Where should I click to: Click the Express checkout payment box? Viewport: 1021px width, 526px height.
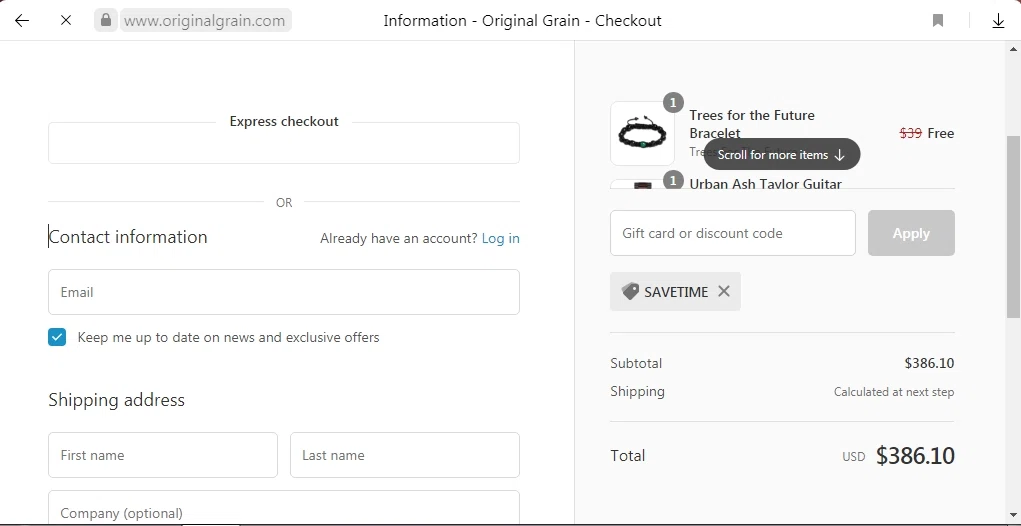point(284,144)
